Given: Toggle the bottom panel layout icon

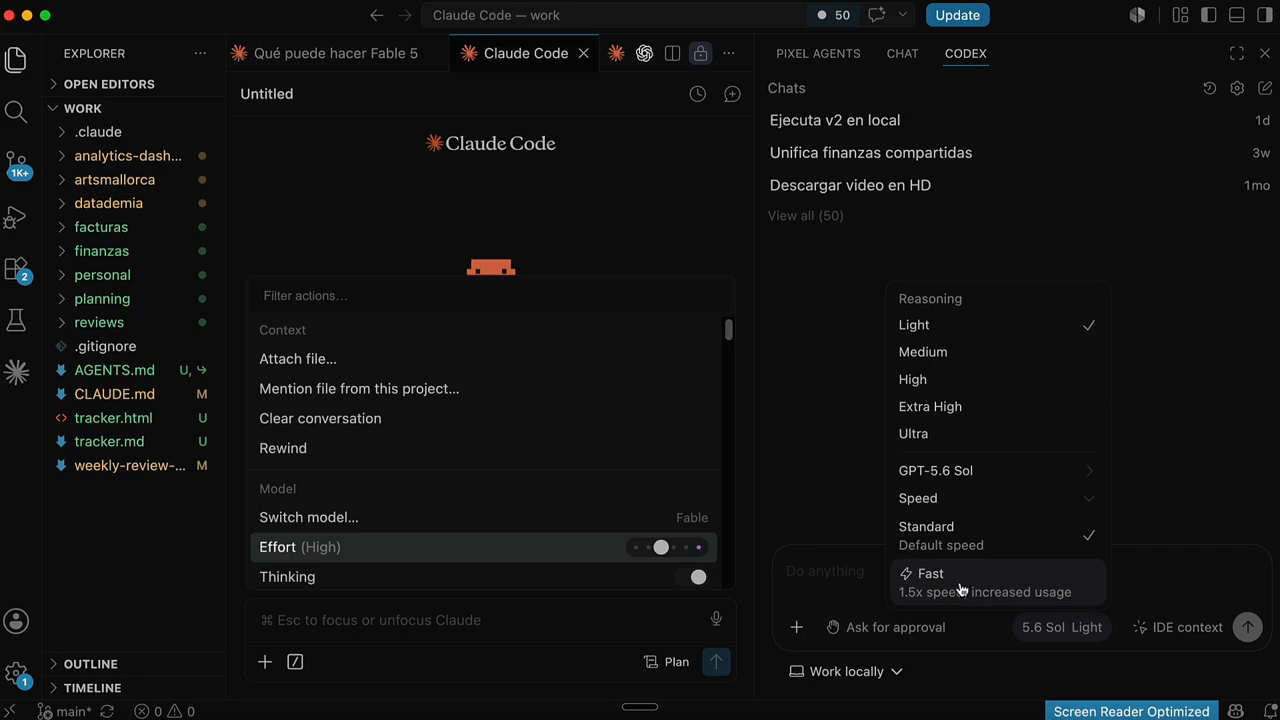Looking at the screenshot, I should pyautogui.click(x=1237, y=15).
